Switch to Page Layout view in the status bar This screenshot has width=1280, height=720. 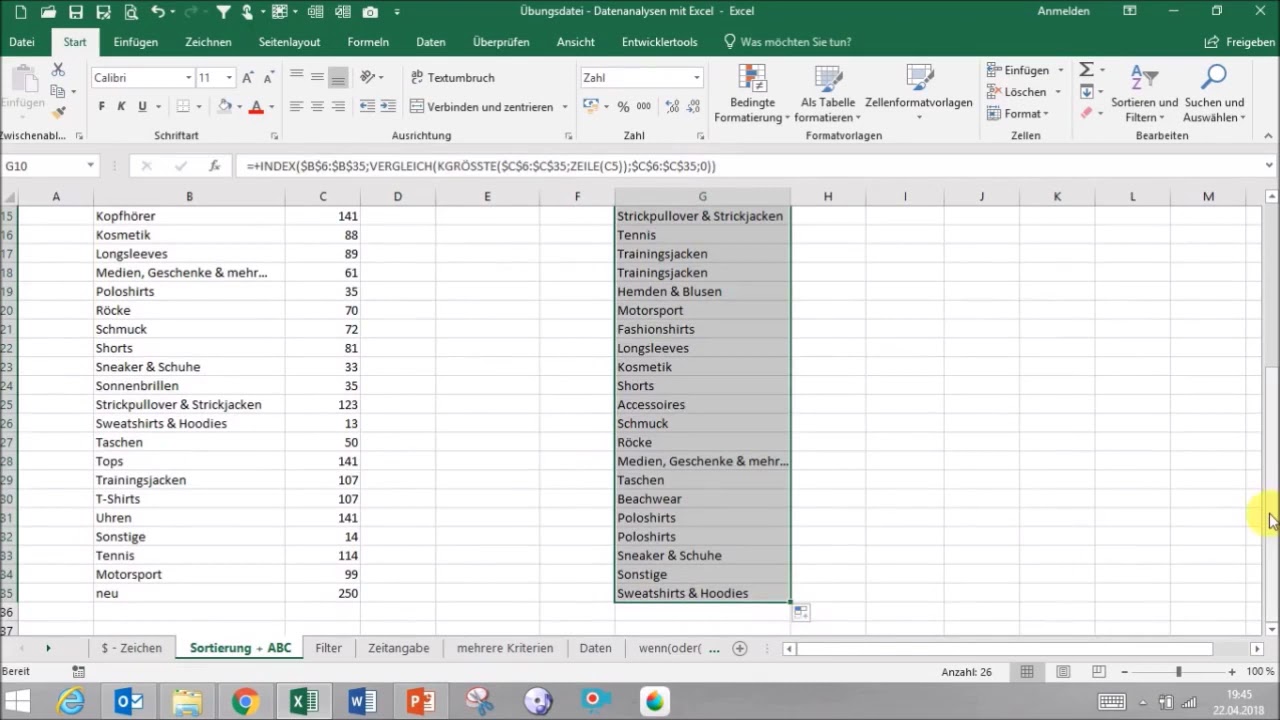(x=1063, y=672)
